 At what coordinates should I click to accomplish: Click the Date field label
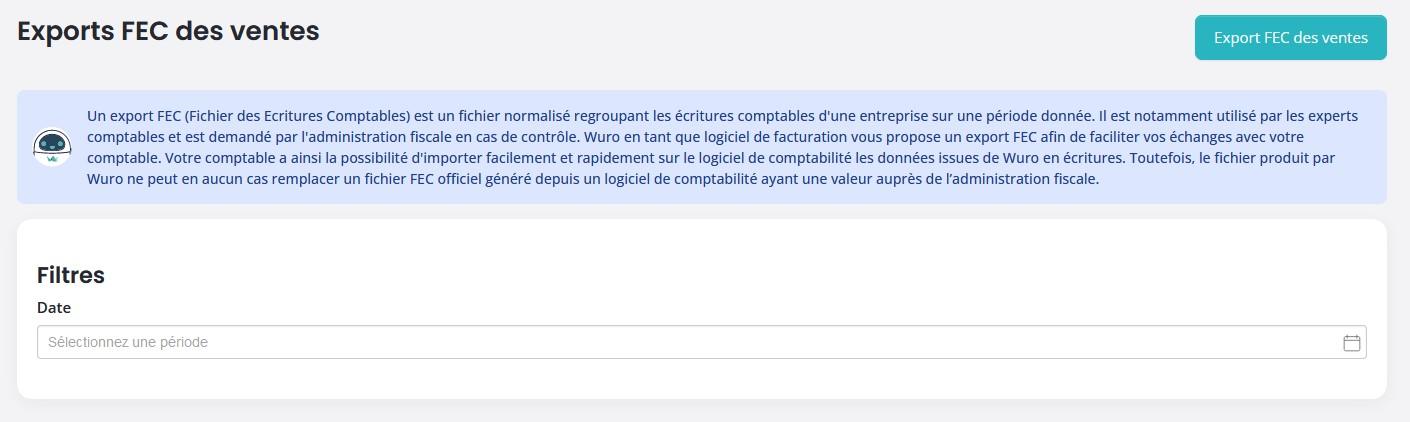click(54, 308)
